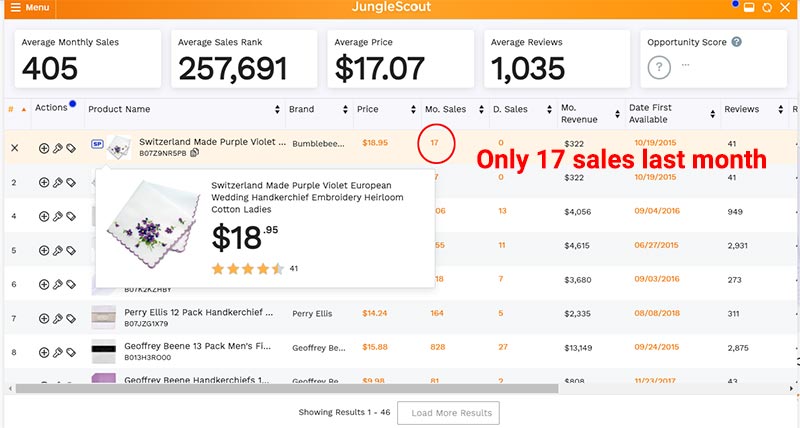The image size is (800, 428).
Task: Click the Average Monthly Sales card
Action: click(88, 59)
